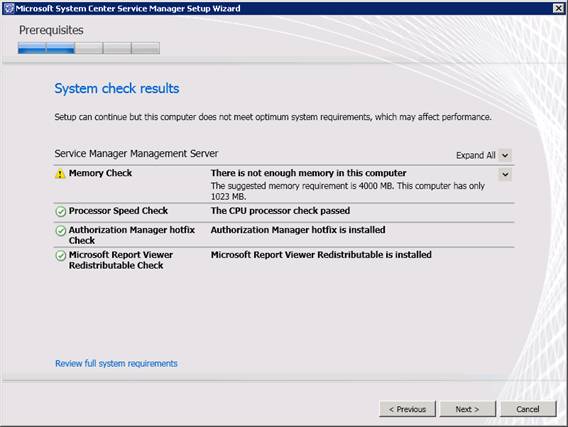Viewport: 568px width, 427px height.
Task: Click 'There is not enough memory' message
Action: pos(308,173)
